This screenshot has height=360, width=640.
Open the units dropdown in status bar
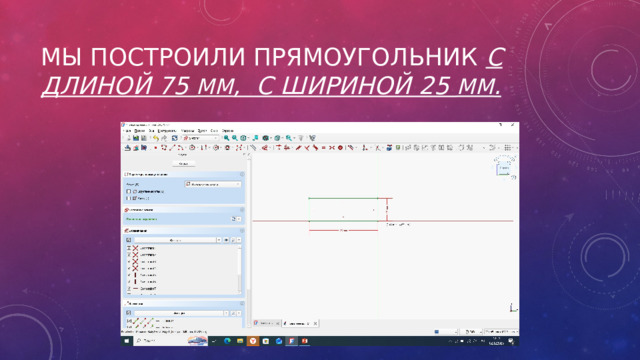coord(501,332)
